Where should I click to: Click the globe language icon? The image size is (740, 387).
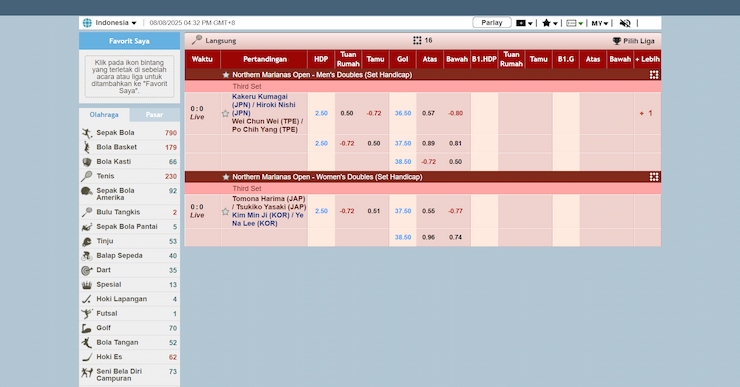coord(87,23)
